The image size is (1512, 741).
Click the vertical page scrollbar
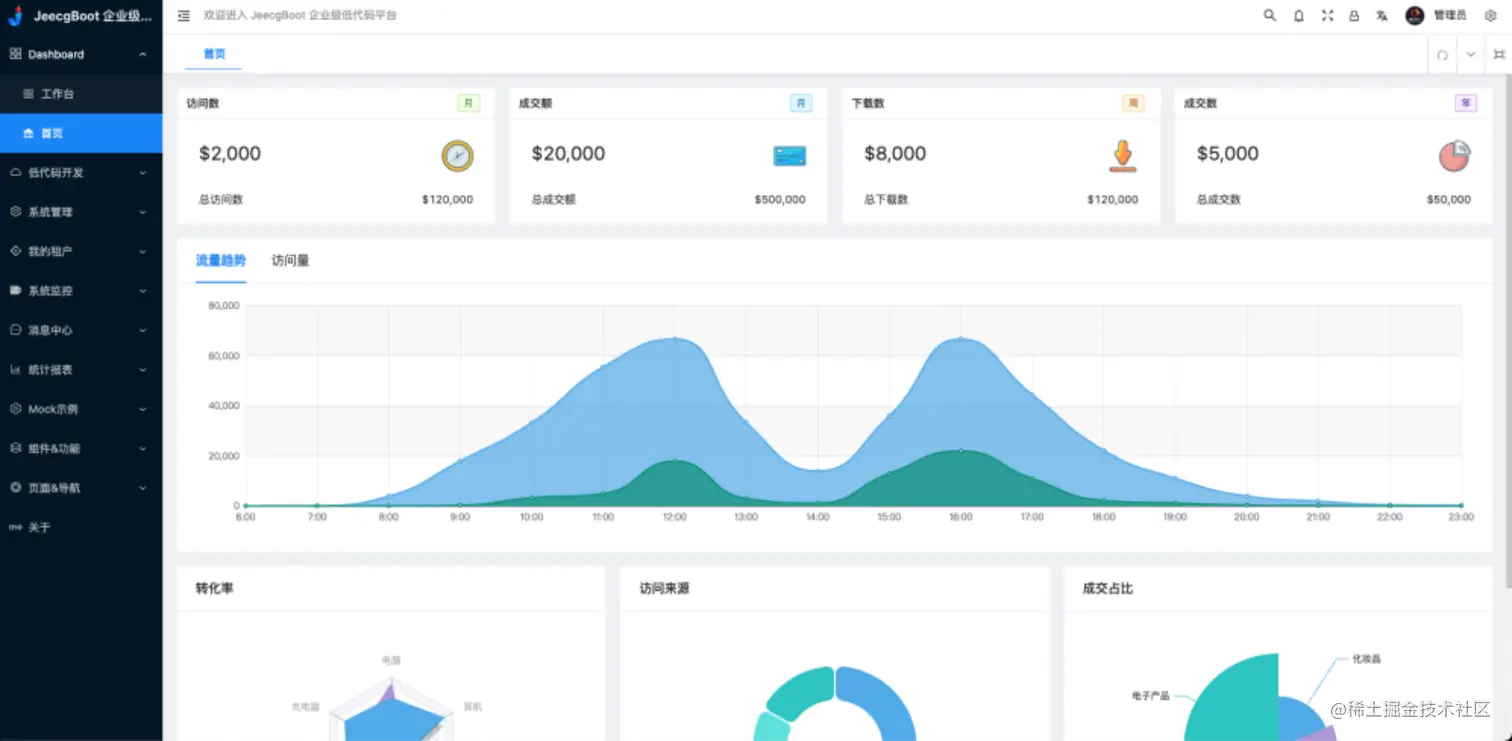click(x=1508, y=330)
